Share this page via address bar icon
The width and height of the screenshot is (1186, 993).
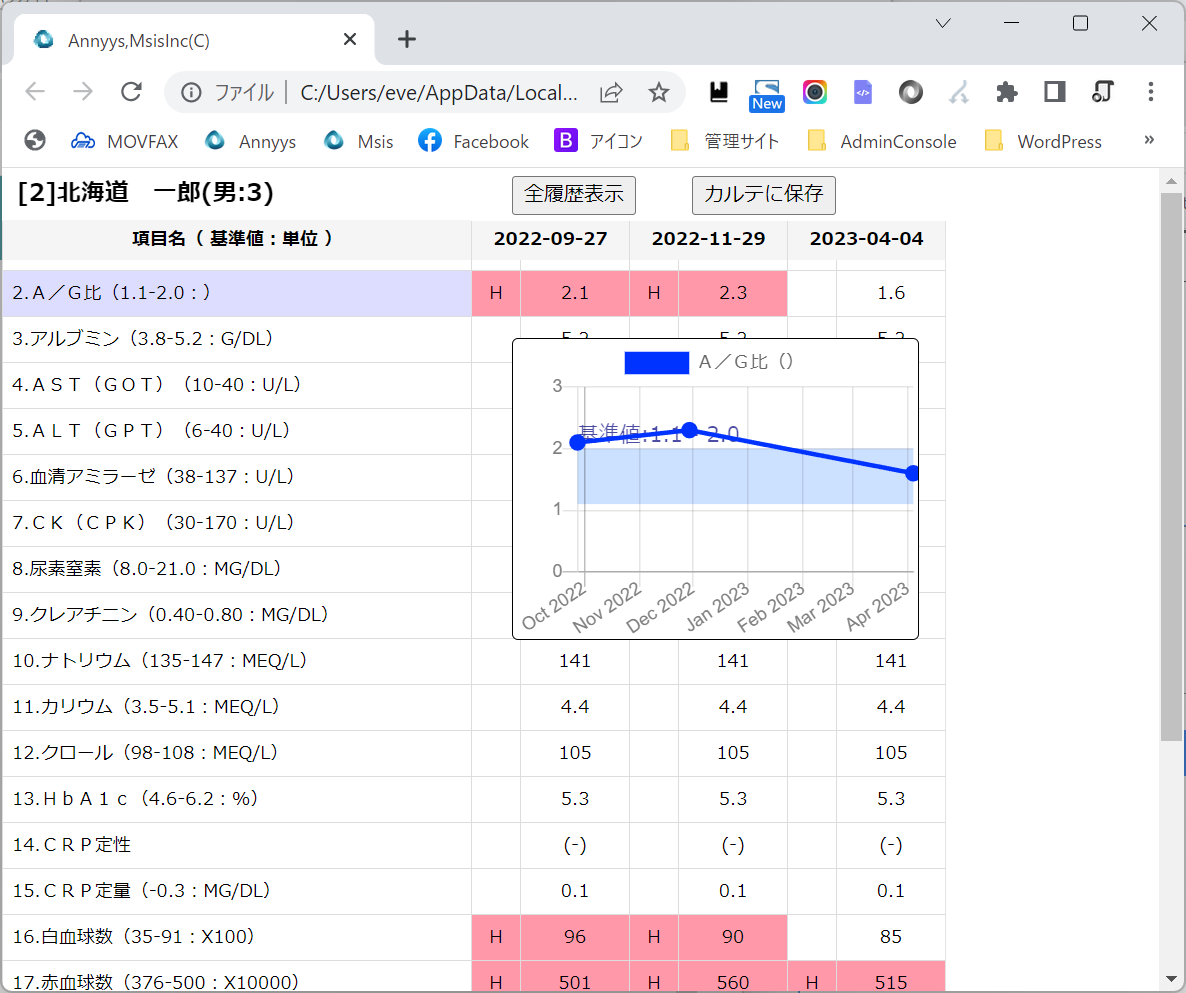coord(611,92)
